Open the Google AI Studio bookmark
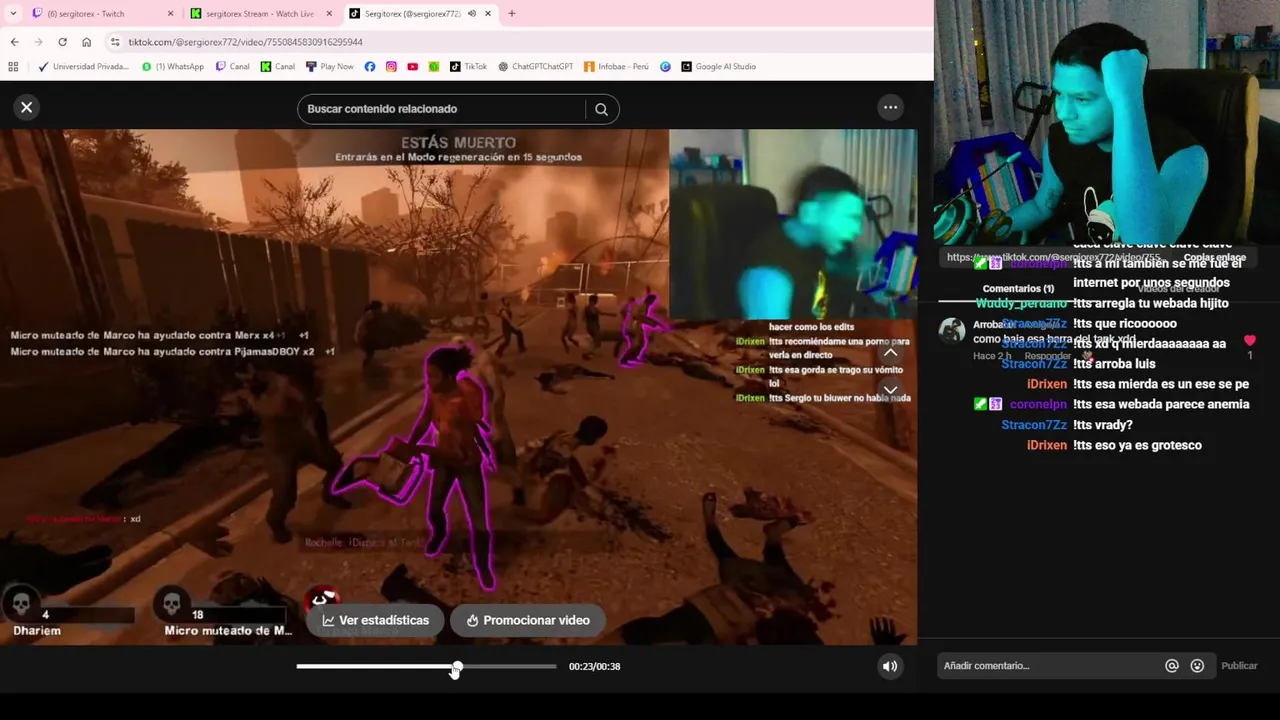Image resolution: width=1280 pixels, height=720 pixels. pyautogui.click(x=718, y=67)
